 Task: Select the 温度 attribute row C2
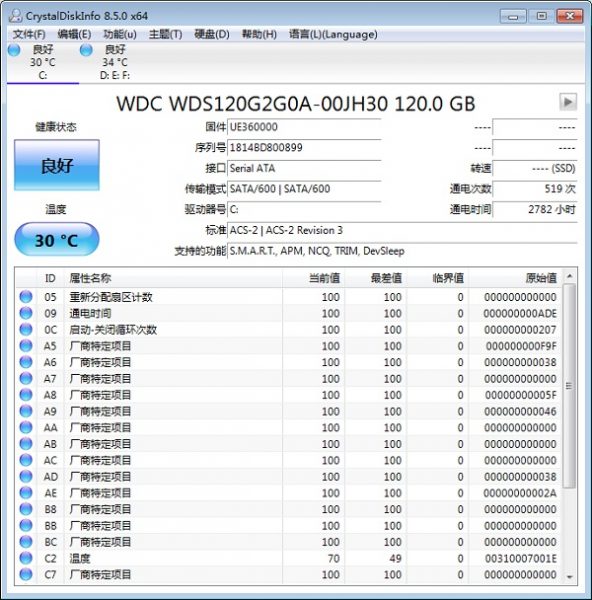click(x=289, y=558)
